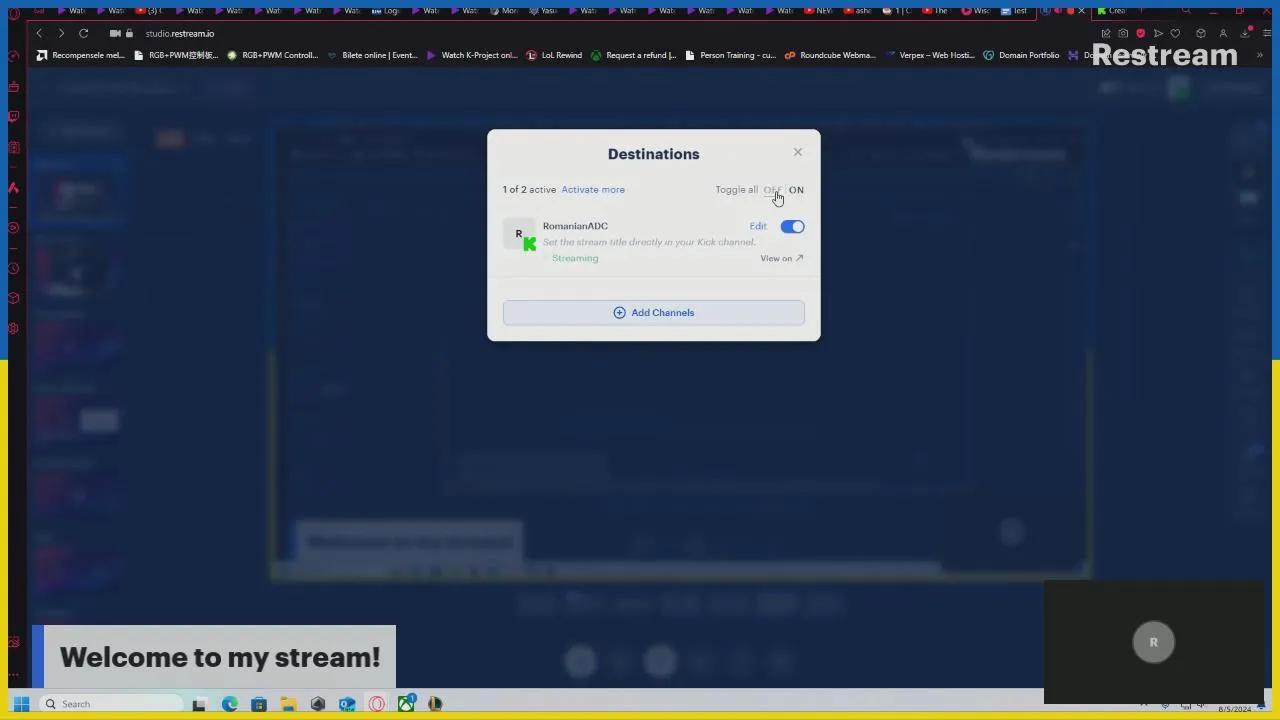This screenshot has width=1280, height=720.
Task: Click the edit page icon in browser toolbar
Action: [x=1106, y=34]
